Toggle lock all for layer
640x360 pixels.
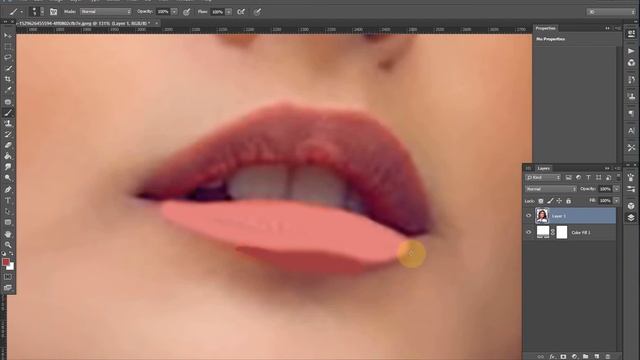569,201
